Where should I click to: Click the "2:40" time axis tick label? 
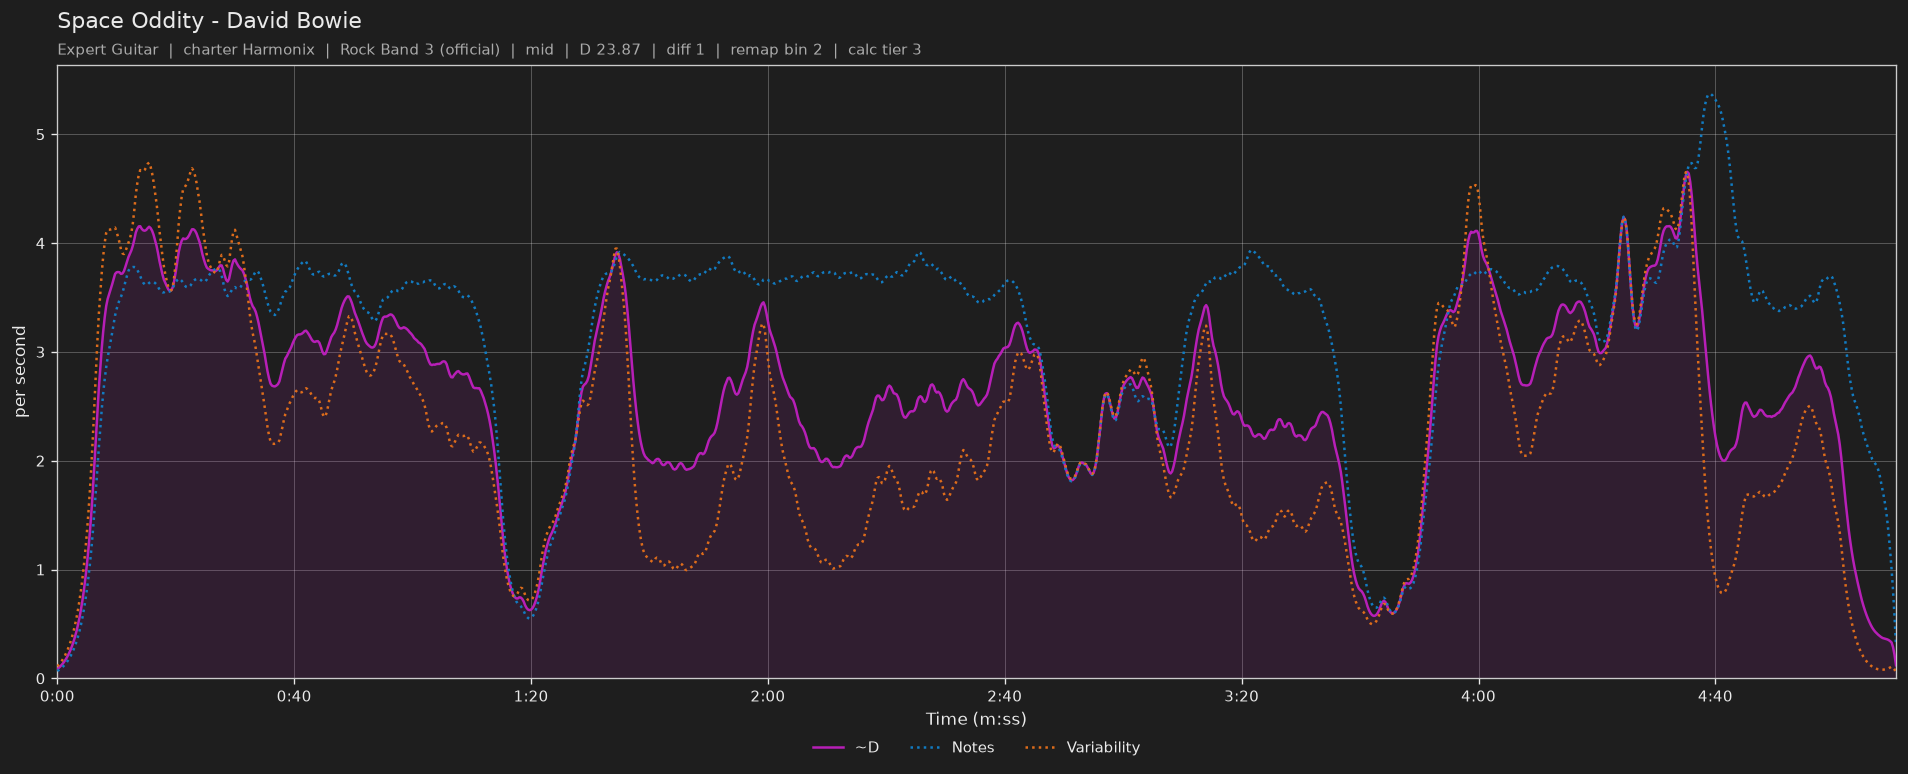click(x=1005, y=696)
